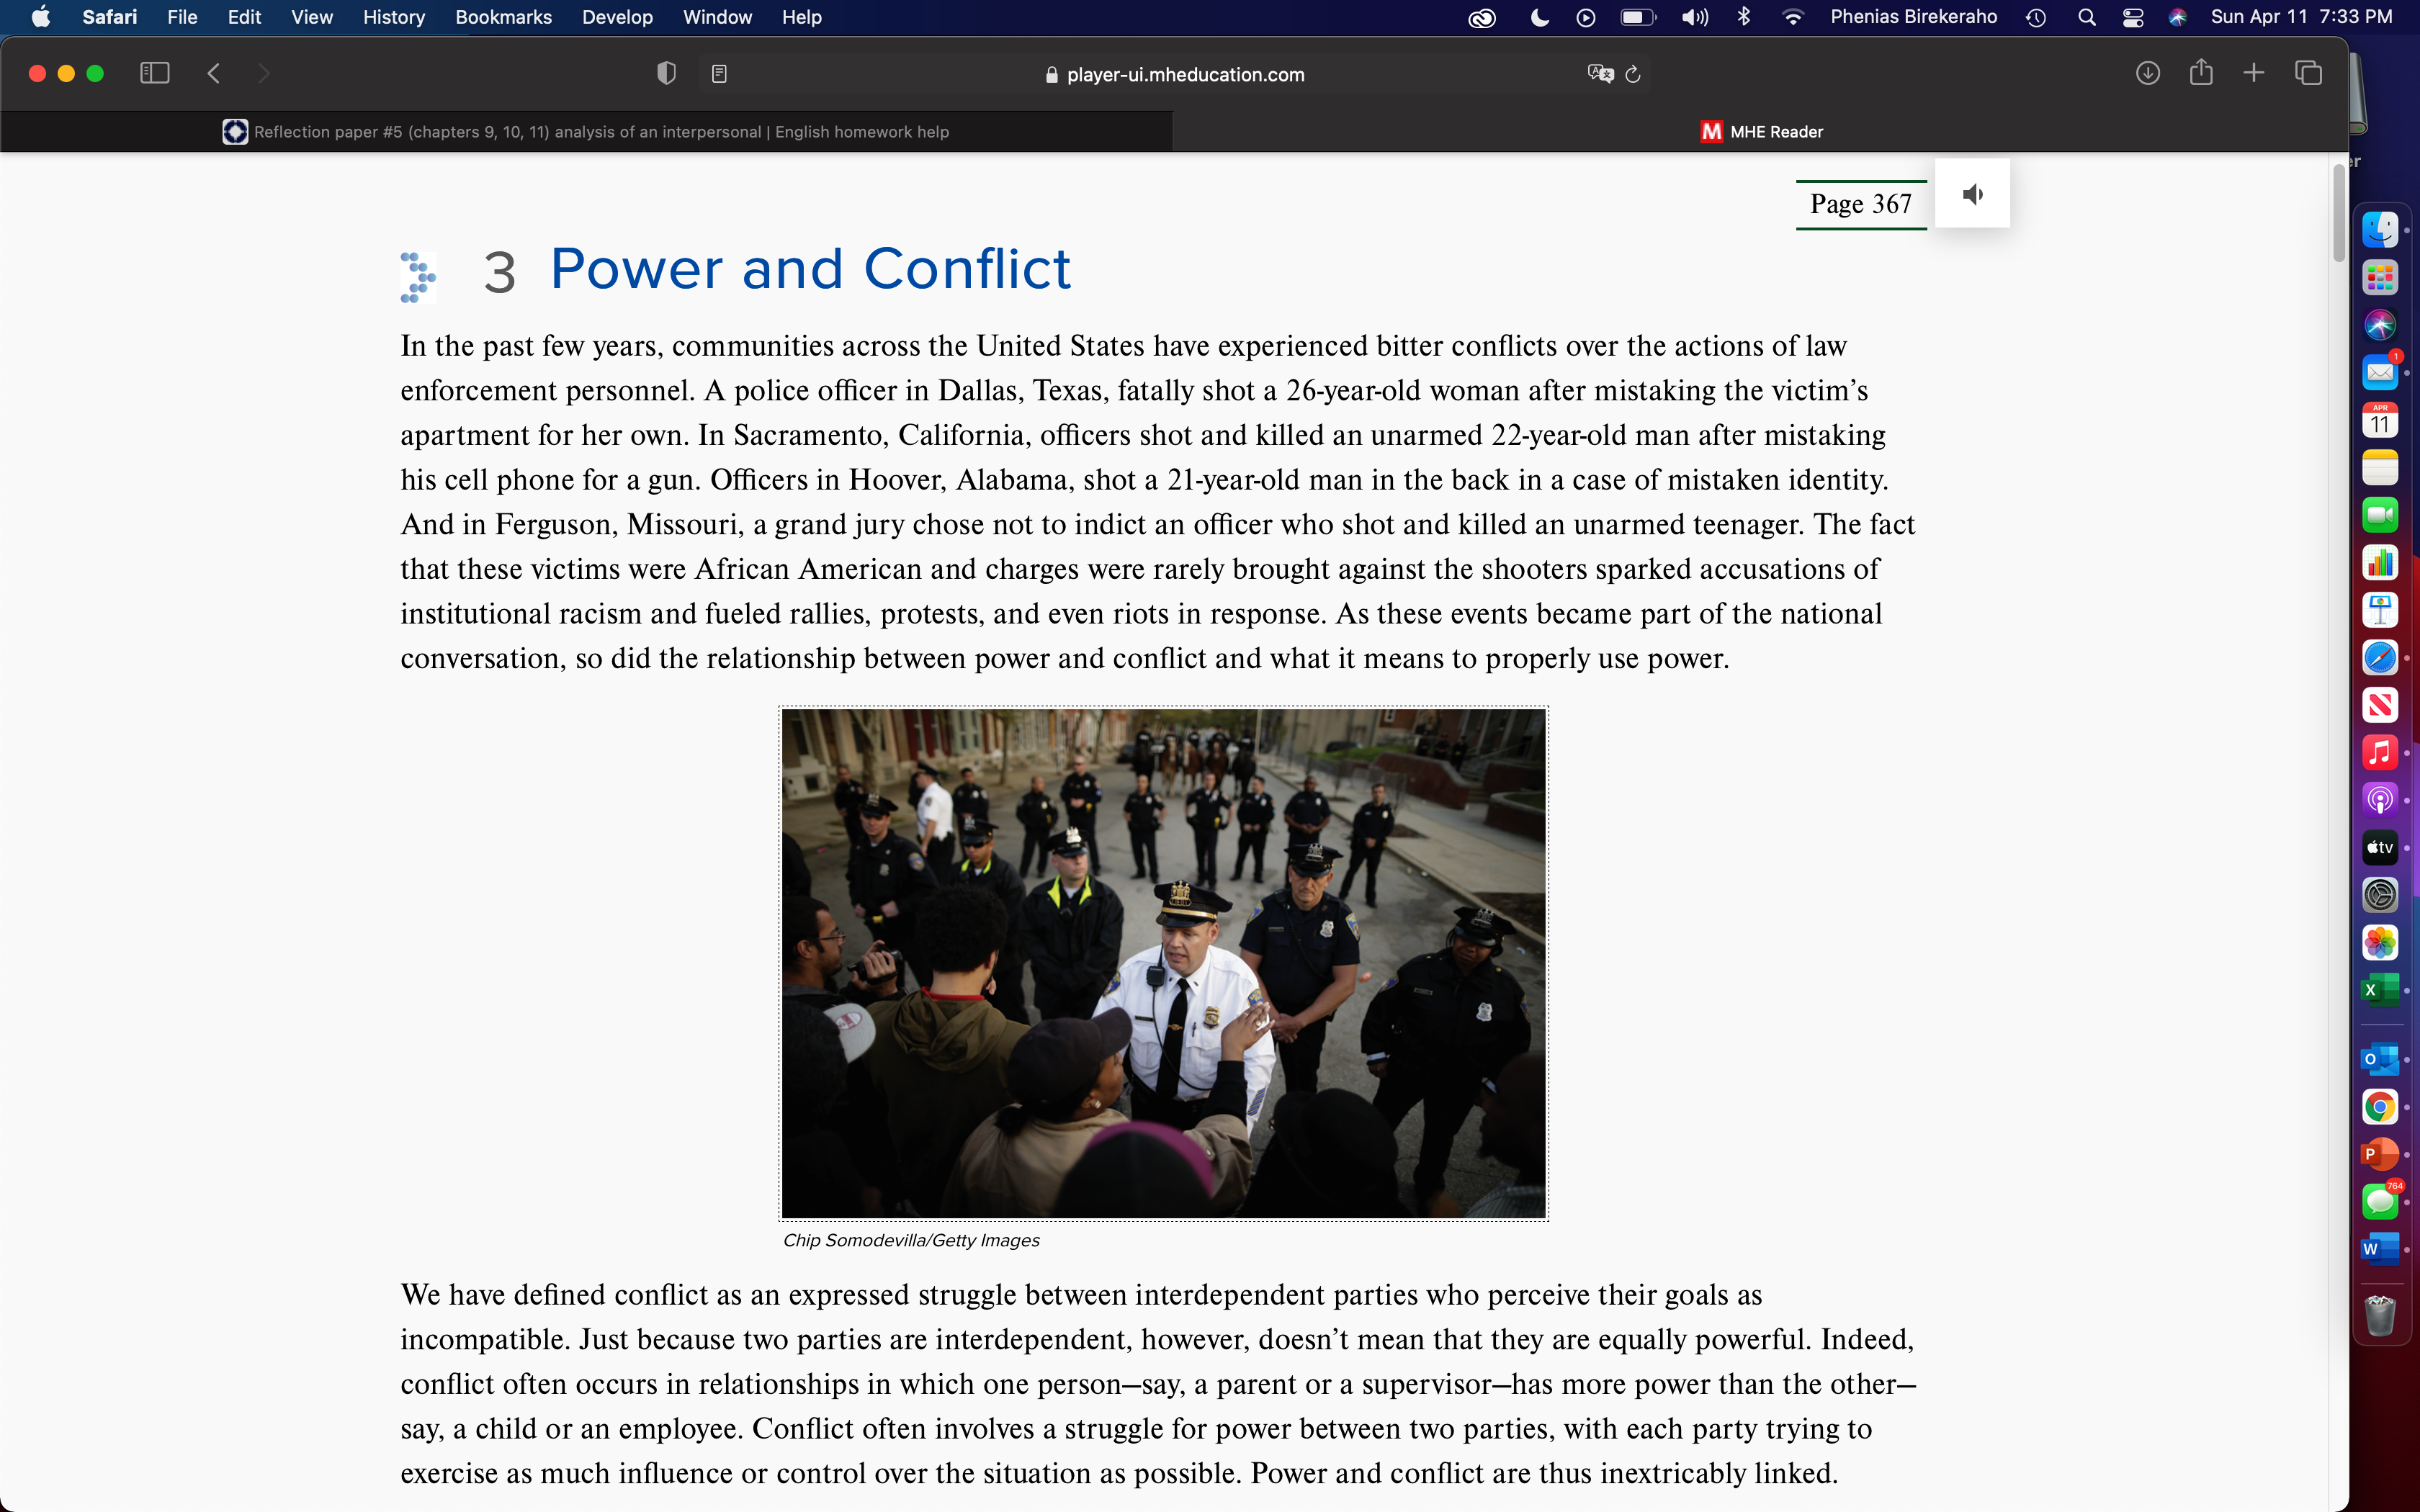The width and height of the screenshot is (2420, 1512).
Task: Open the Numbers app in the Dock
Action: [x=2380, y=563]
